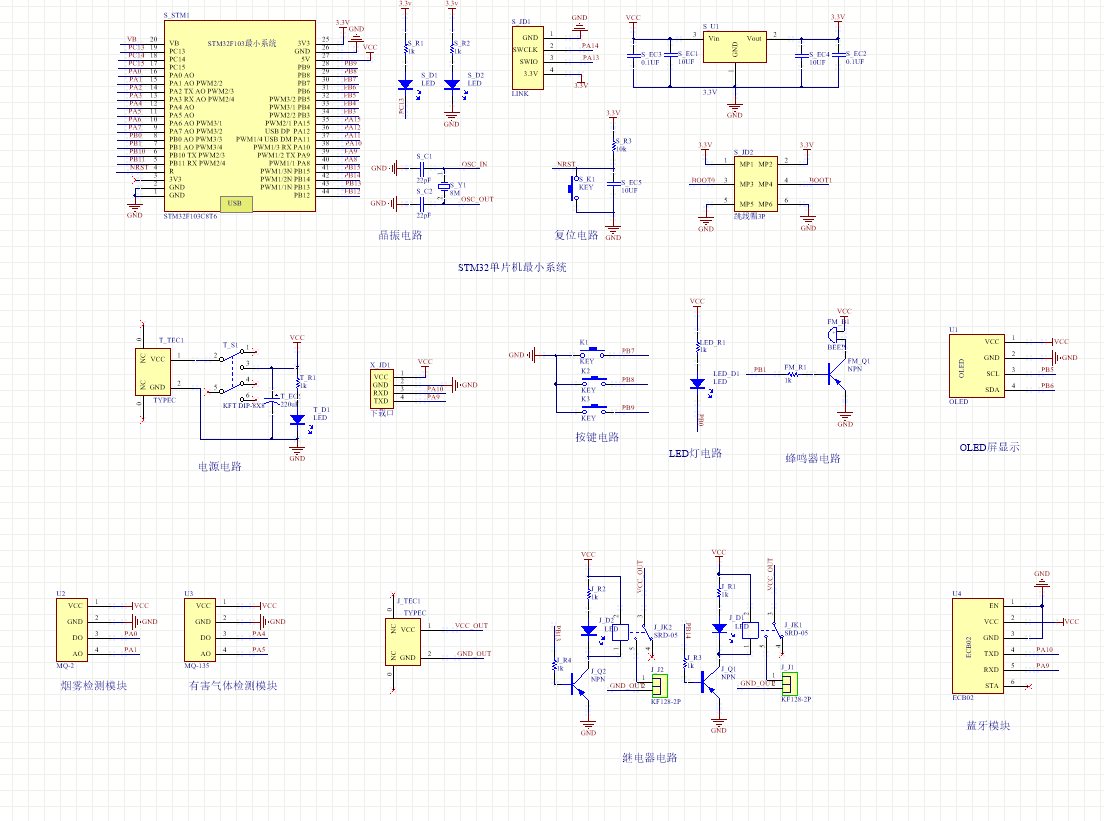Click the U1 OLED display module block
The height and width of the screenshot is (821, 1104).
(x=977, y=366)
